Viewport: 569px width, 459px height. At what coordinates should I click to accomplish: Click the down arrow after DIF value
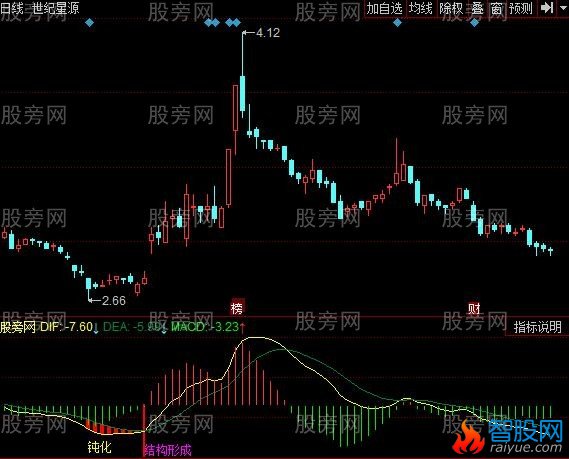(x=96, y=328)
